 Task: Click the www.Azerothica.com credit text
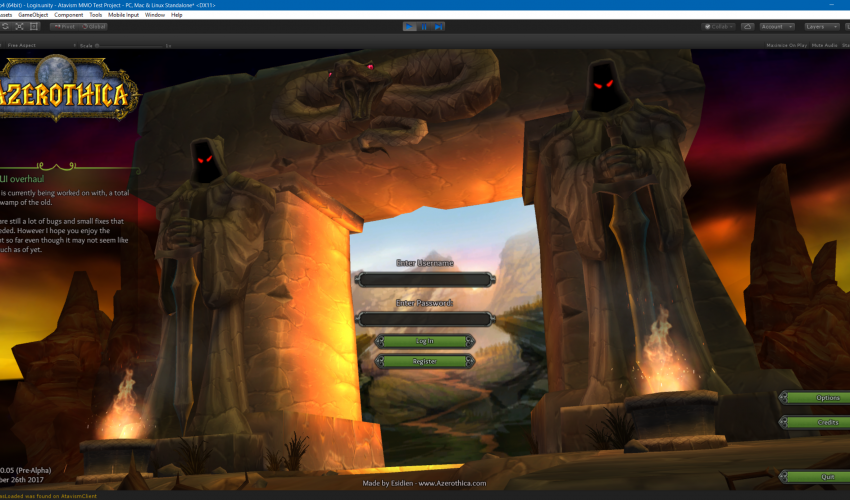tap(452, 483)
